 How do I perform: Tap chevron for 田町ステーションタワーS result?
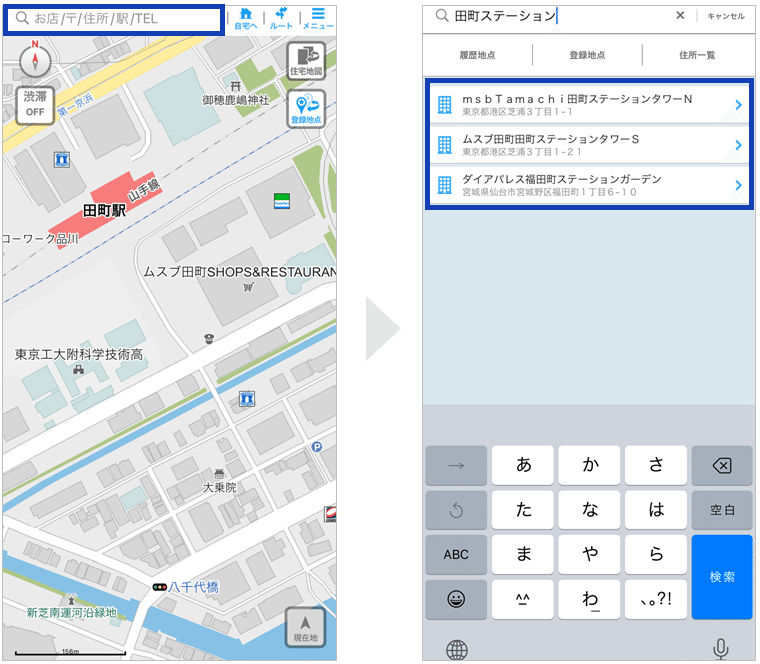coord(738,145)
